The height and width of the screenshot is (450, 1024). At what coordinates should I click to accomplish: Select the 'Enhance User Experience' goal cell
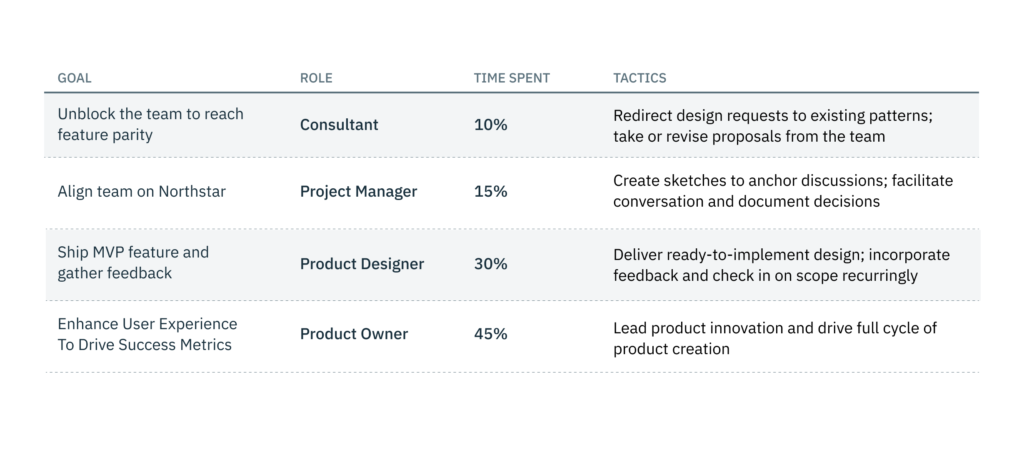tap(147, 334)
